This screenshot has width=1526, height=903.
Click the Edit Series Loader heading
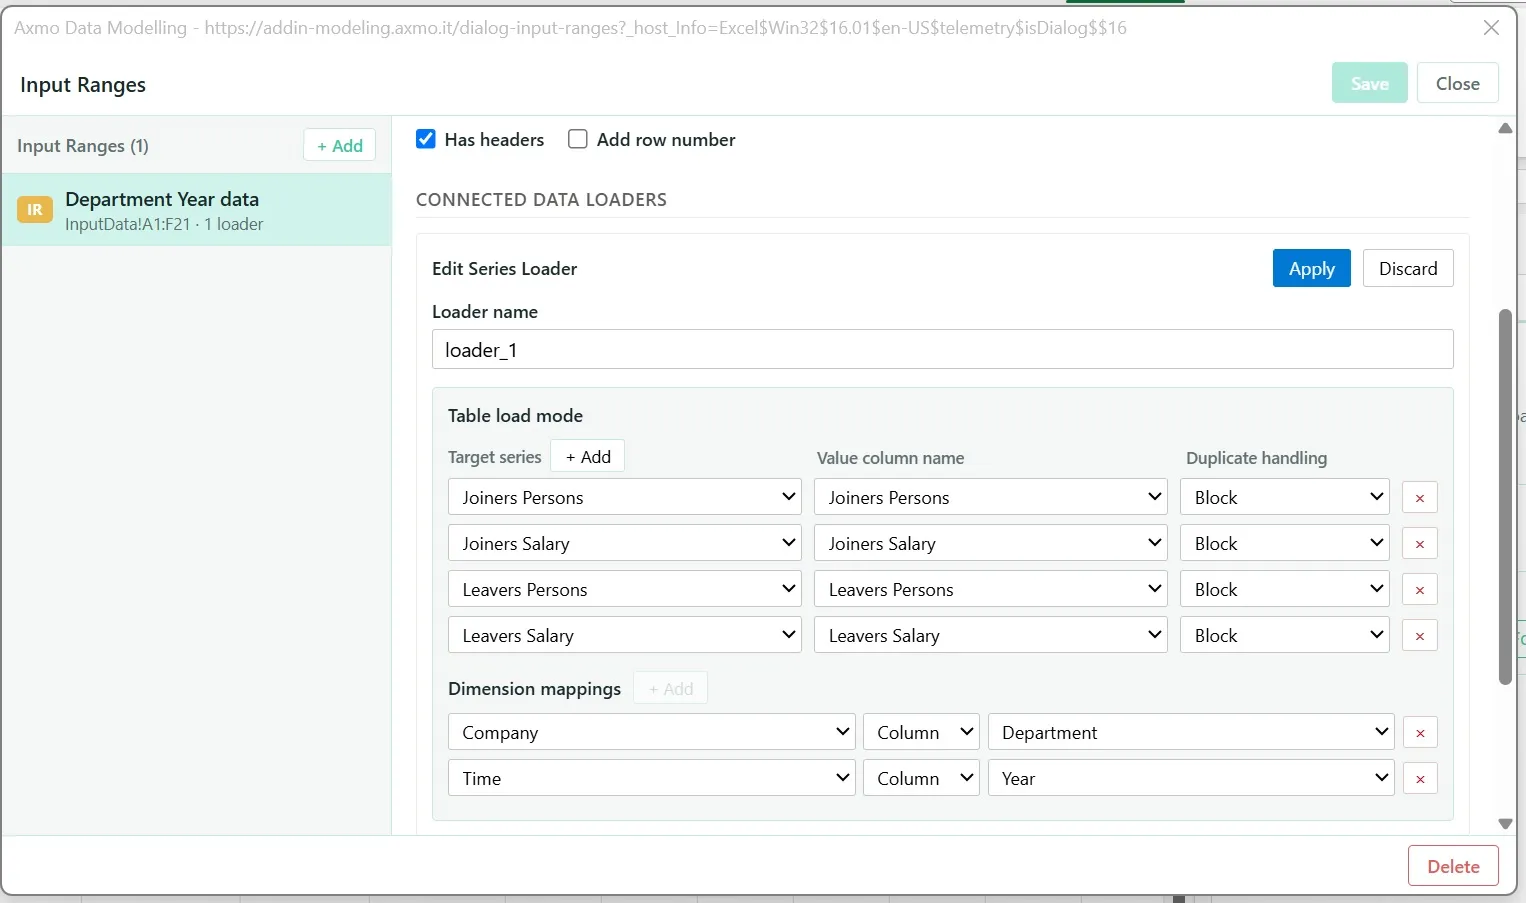point(504,268)
